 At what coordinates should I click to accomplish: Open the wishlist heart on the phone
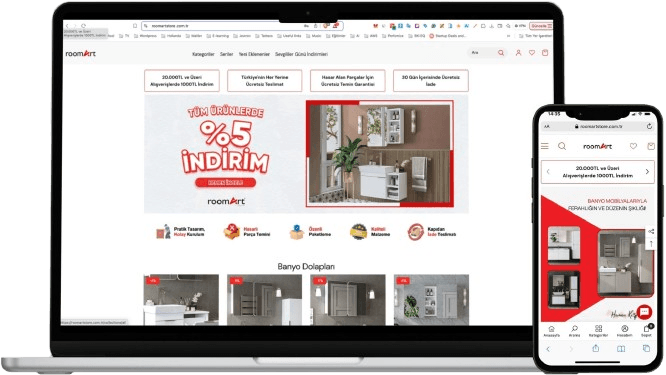[633, 146]
